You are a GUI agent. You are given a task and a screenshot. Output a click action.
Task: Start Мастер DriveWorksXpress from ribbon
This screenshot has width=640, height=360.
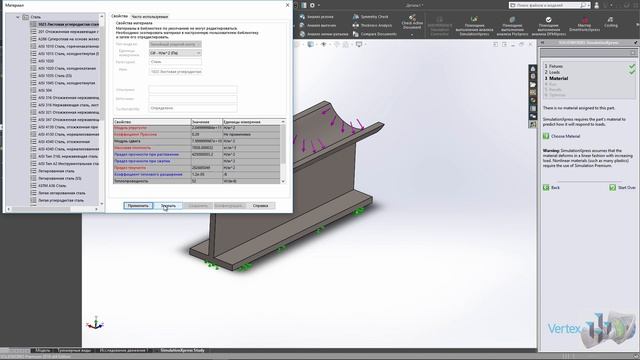584,24
